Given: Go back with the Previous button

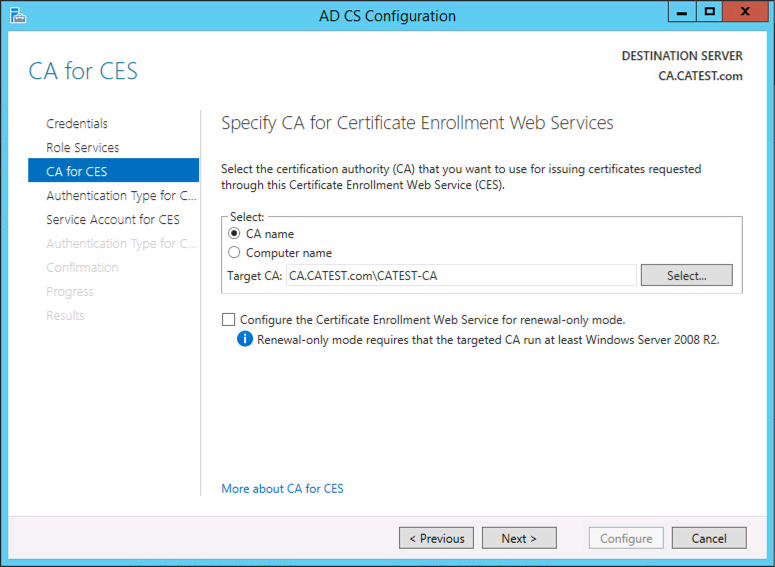Looking at the screenshot, I should 436,538.
